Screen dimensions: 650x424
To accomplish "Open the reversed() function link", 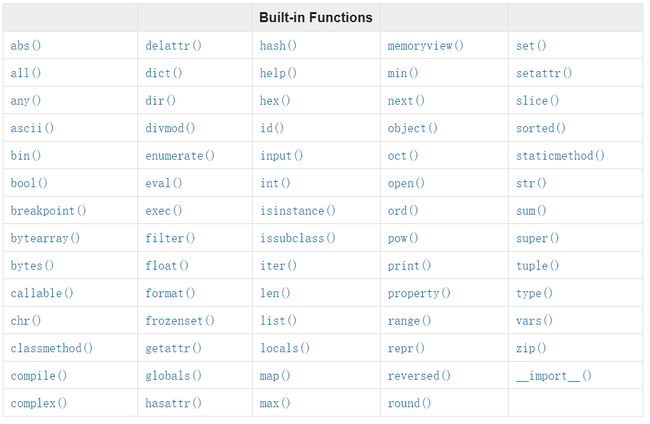I will (419, 376).
